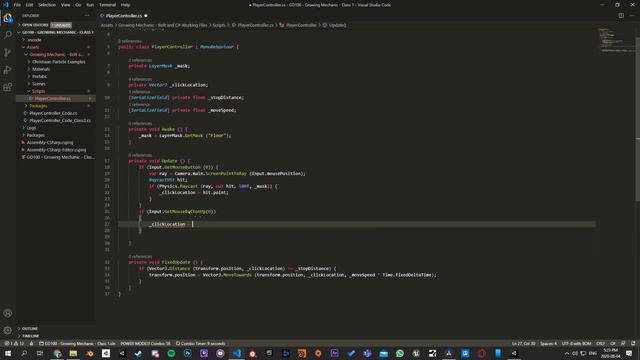640x360 pixels.
Task: Open Microsoft Teams from taskbar
Action: click(x=367, y=353)
